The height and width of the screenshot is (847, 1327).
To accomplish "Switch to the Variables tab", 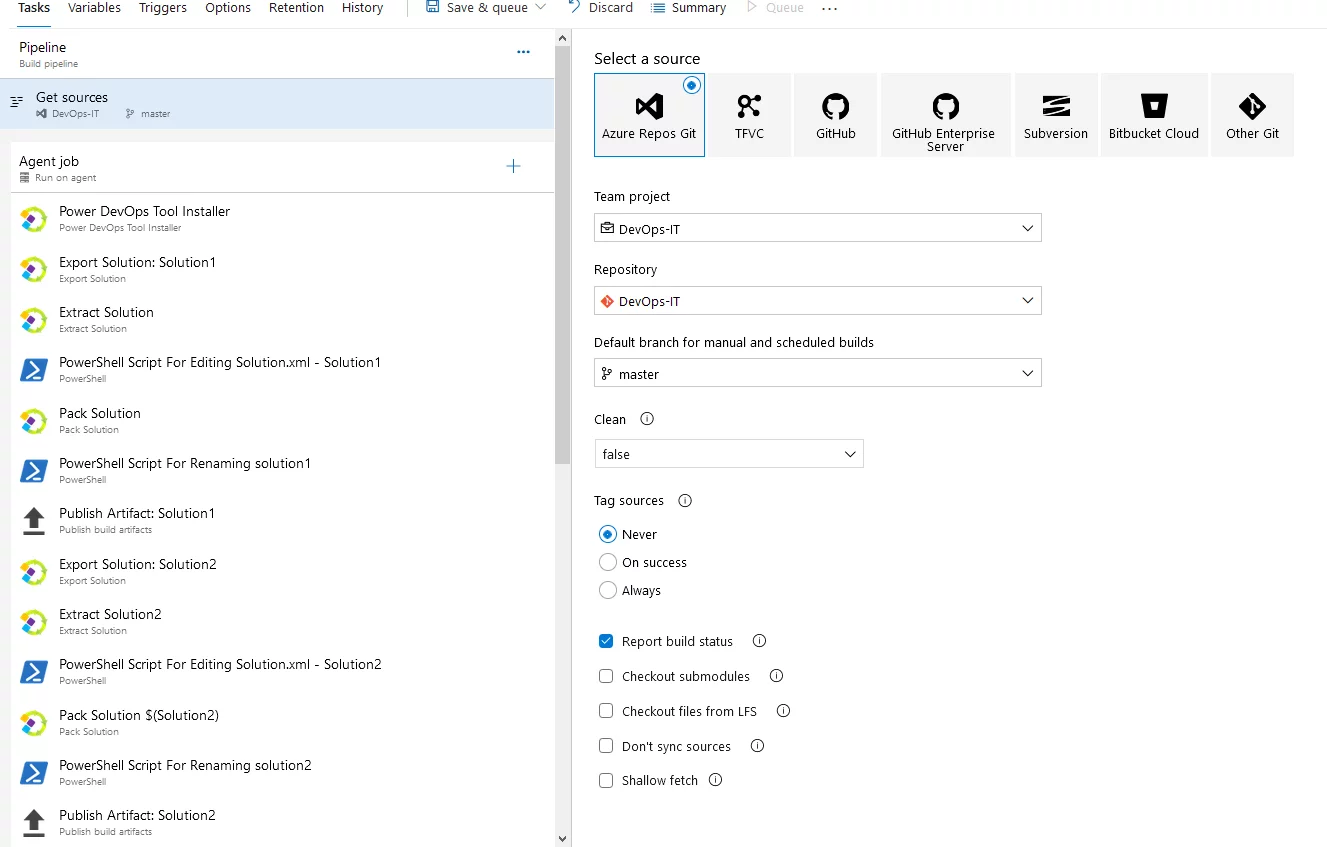I will (94, 8).
